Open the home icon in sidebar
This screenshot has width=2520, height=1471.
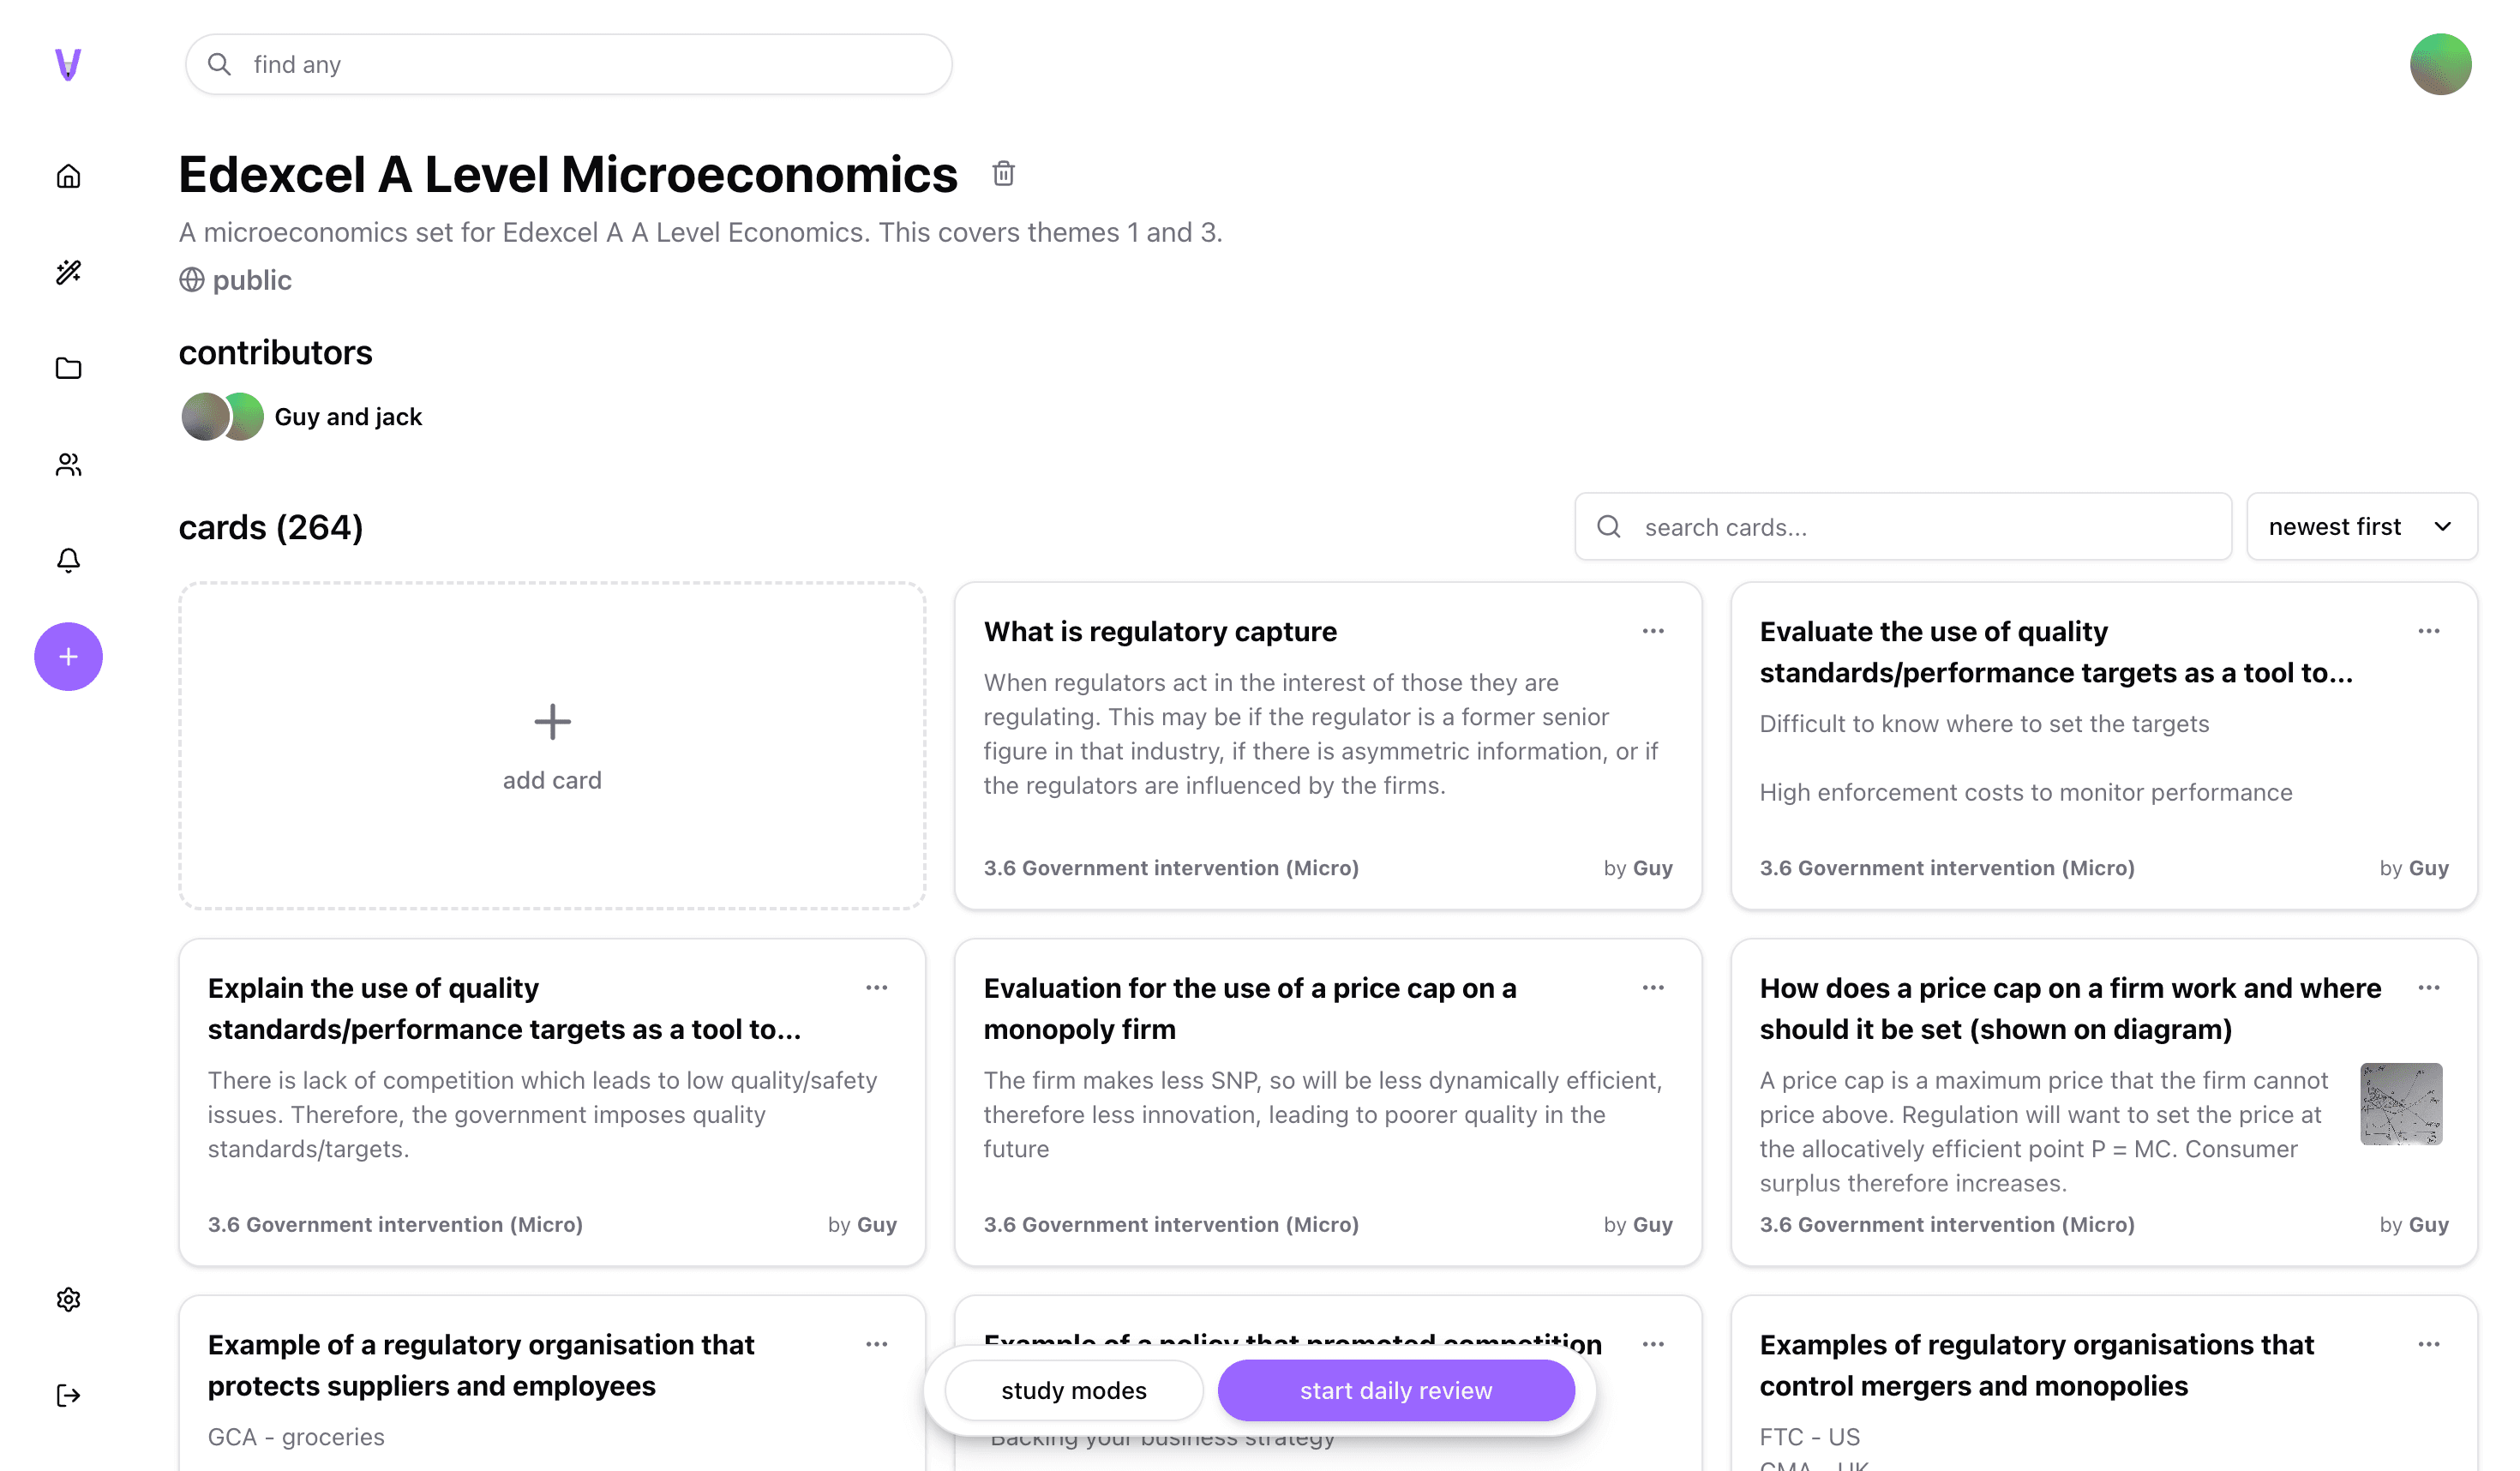click(x=68, y=176)
